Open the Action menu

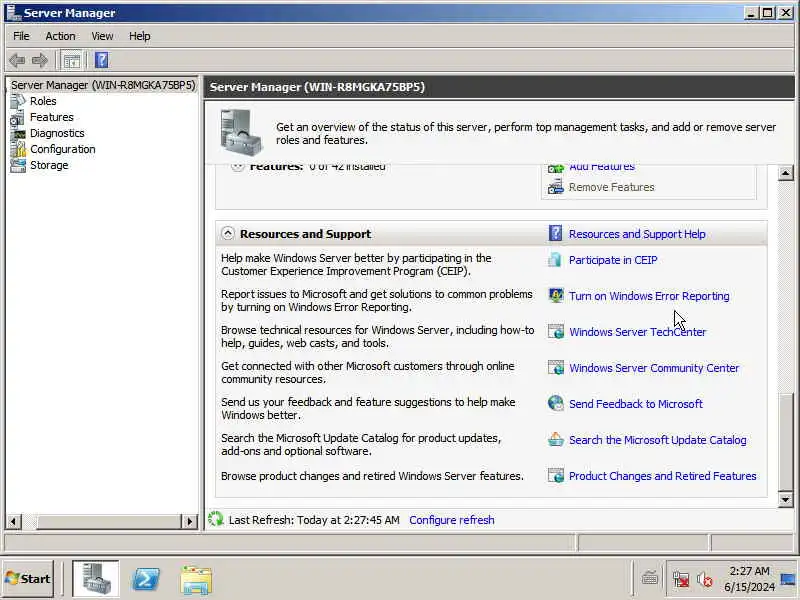(60, 36)
